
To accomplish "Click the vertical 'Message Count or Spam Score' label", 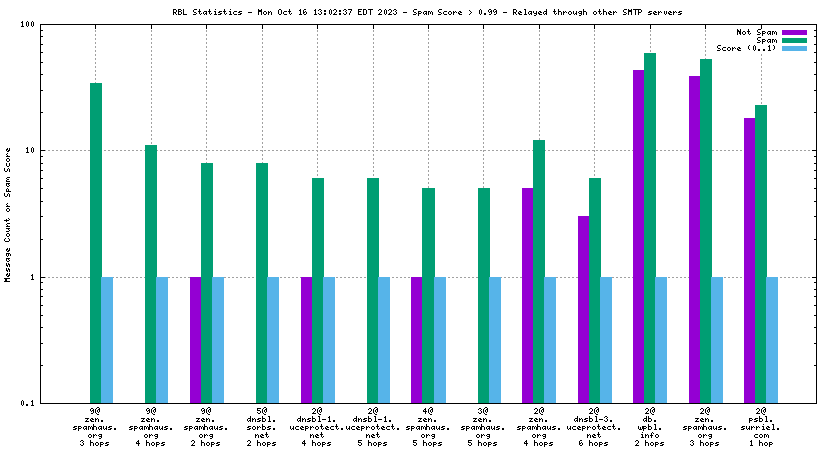I will coord(8,214).
